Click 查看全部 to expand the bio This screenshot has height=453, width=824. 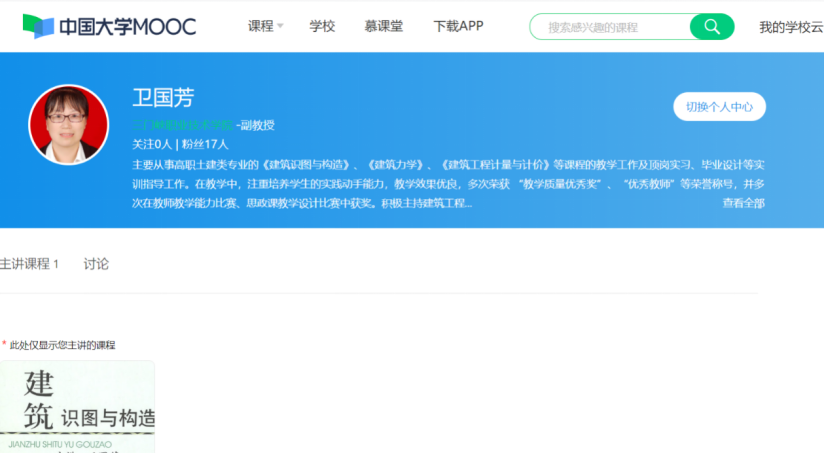click(x=743, y=203)
